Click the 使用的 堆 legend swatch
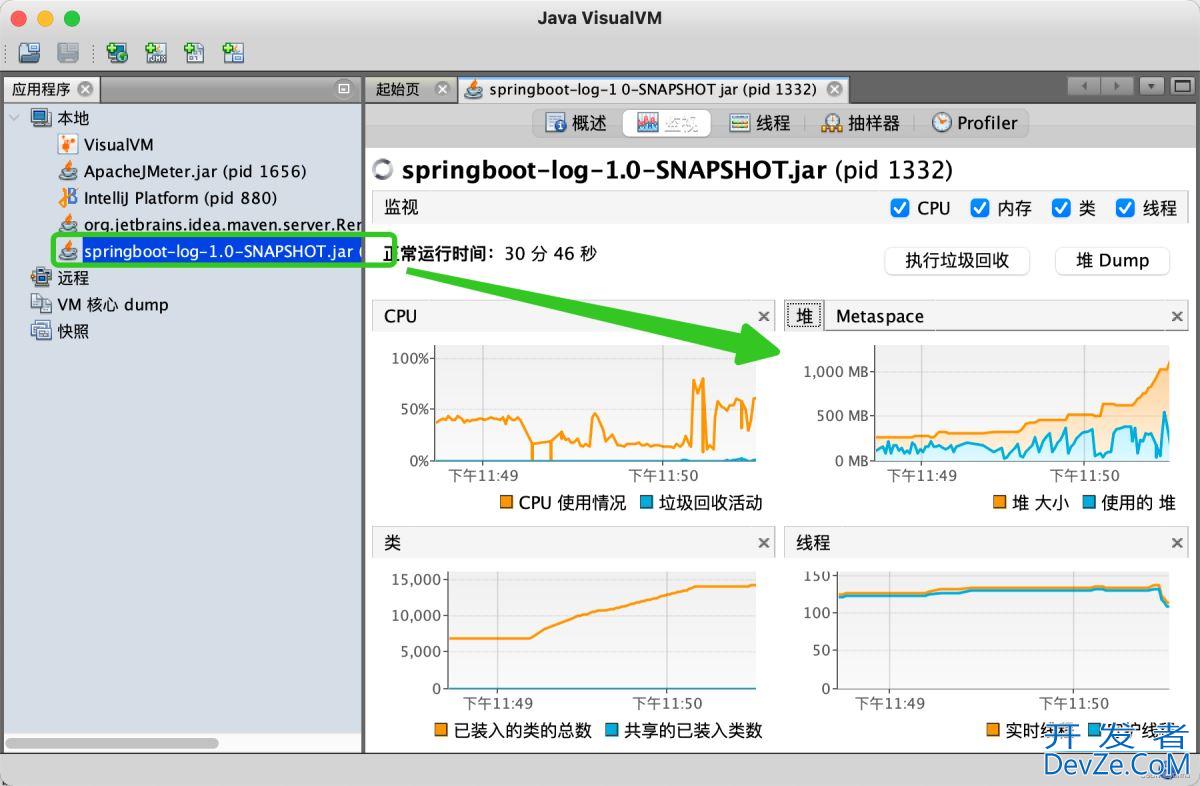 [x=1089, y=502]
